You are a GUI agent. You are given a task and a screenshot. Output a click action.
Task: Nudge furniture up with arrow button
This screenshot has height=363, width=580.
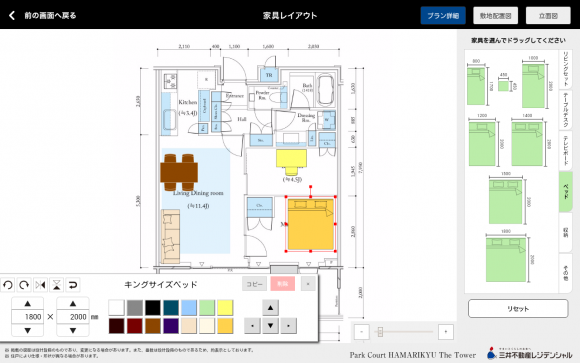(x=270, y=308)
